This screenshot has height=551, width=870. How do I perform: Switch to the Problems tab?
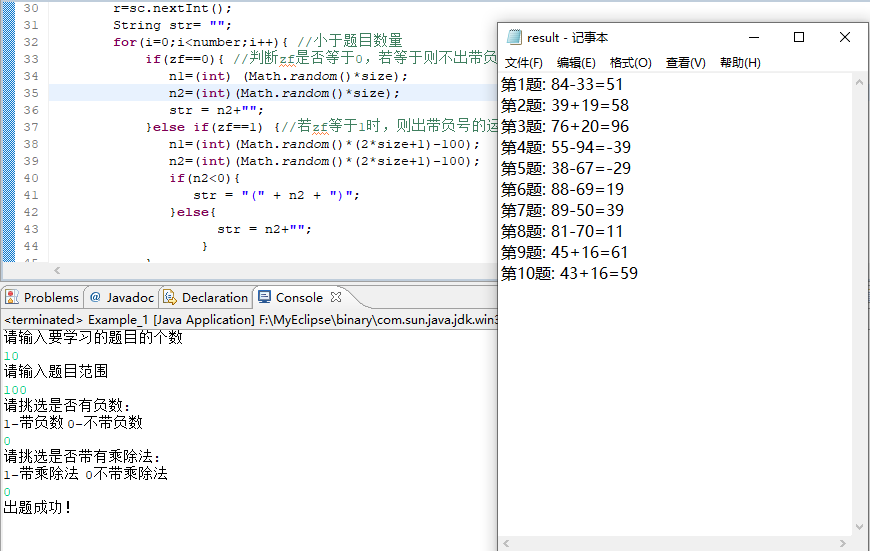pos(43,297)
